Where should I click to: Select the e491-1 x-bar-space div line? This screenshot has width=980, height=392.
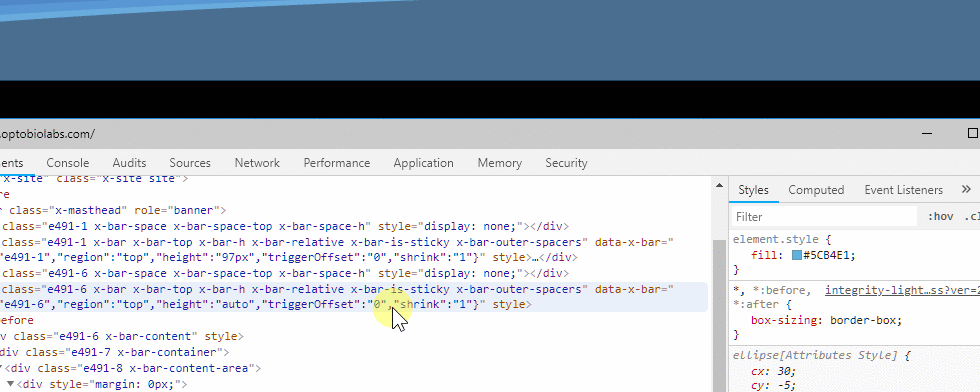[284, 226]
